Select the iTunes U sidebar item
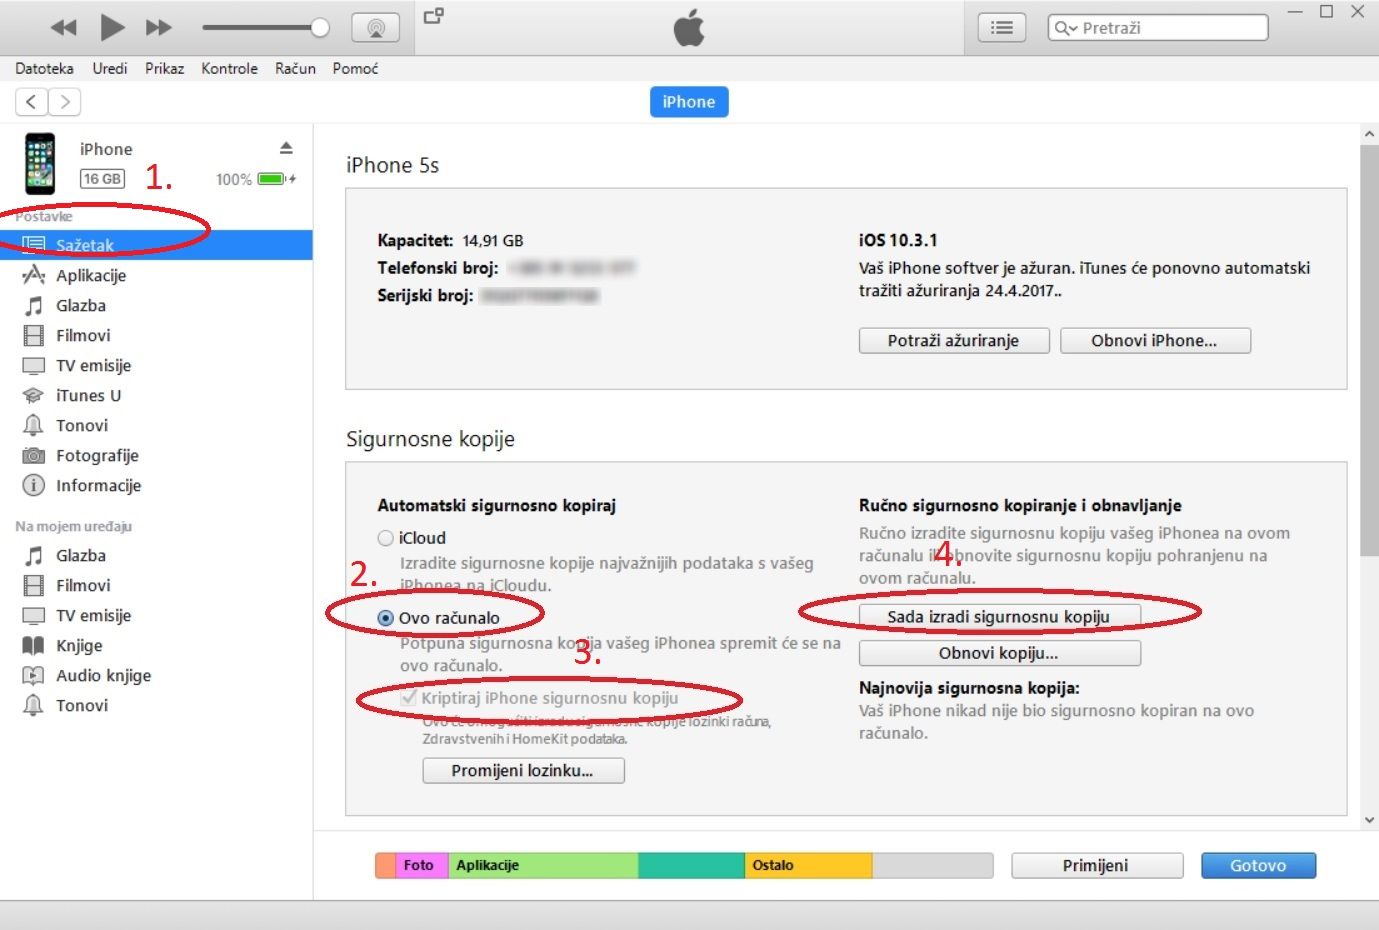Image resolution: width=1379 pixels, height=930 pixels. (88, 396)
